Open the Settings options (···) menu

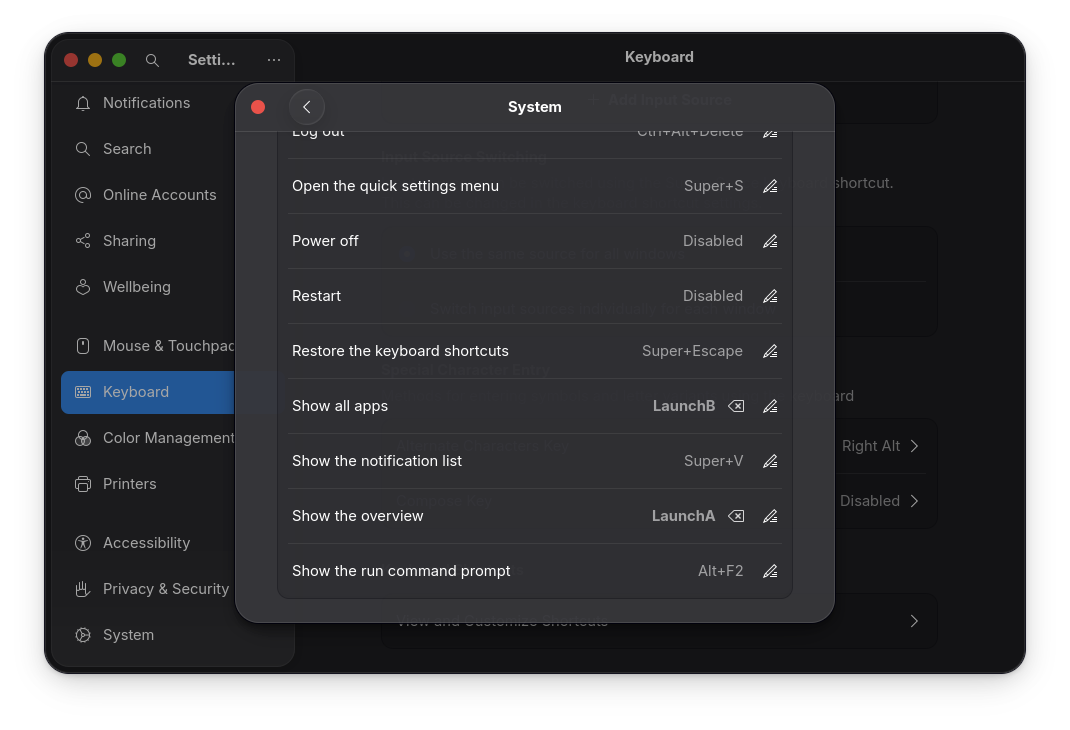click(274, 60)
